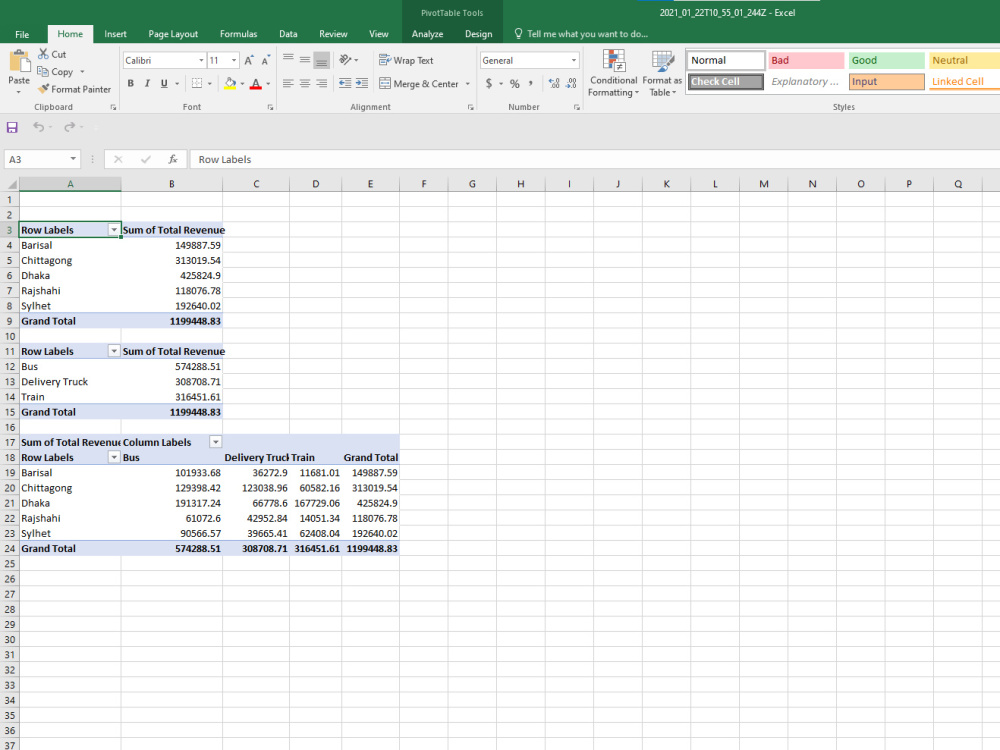The height and width of the screenshot is (750, 1000).
Task: Open the Font group dialog launcher
Action: pos(270,108)
